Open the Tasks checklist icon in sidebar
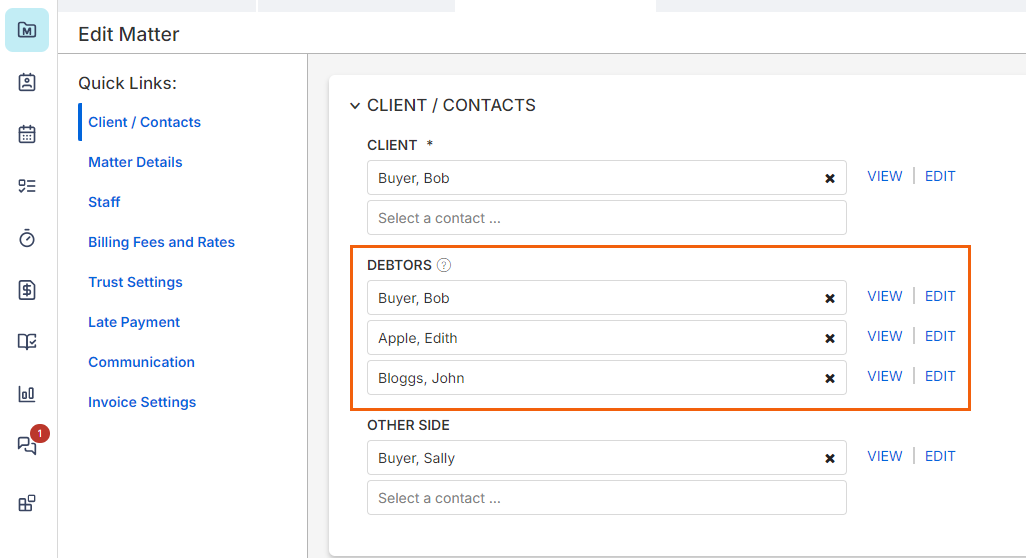The image size is (1026, 558). pos(27,186)
